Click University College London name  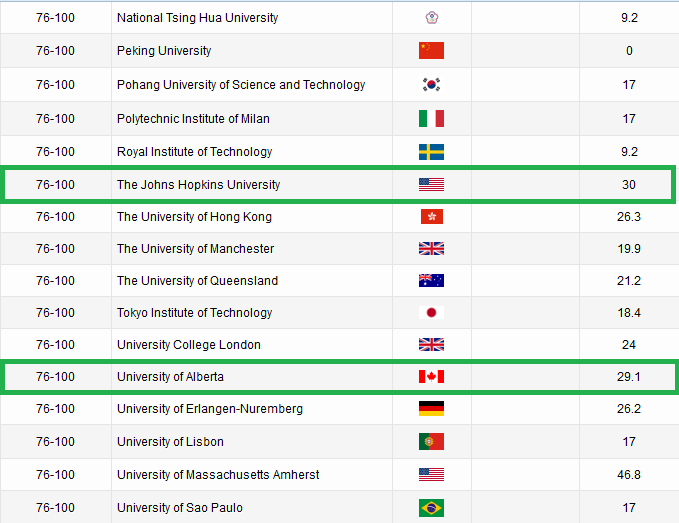[x=188, y=345]
